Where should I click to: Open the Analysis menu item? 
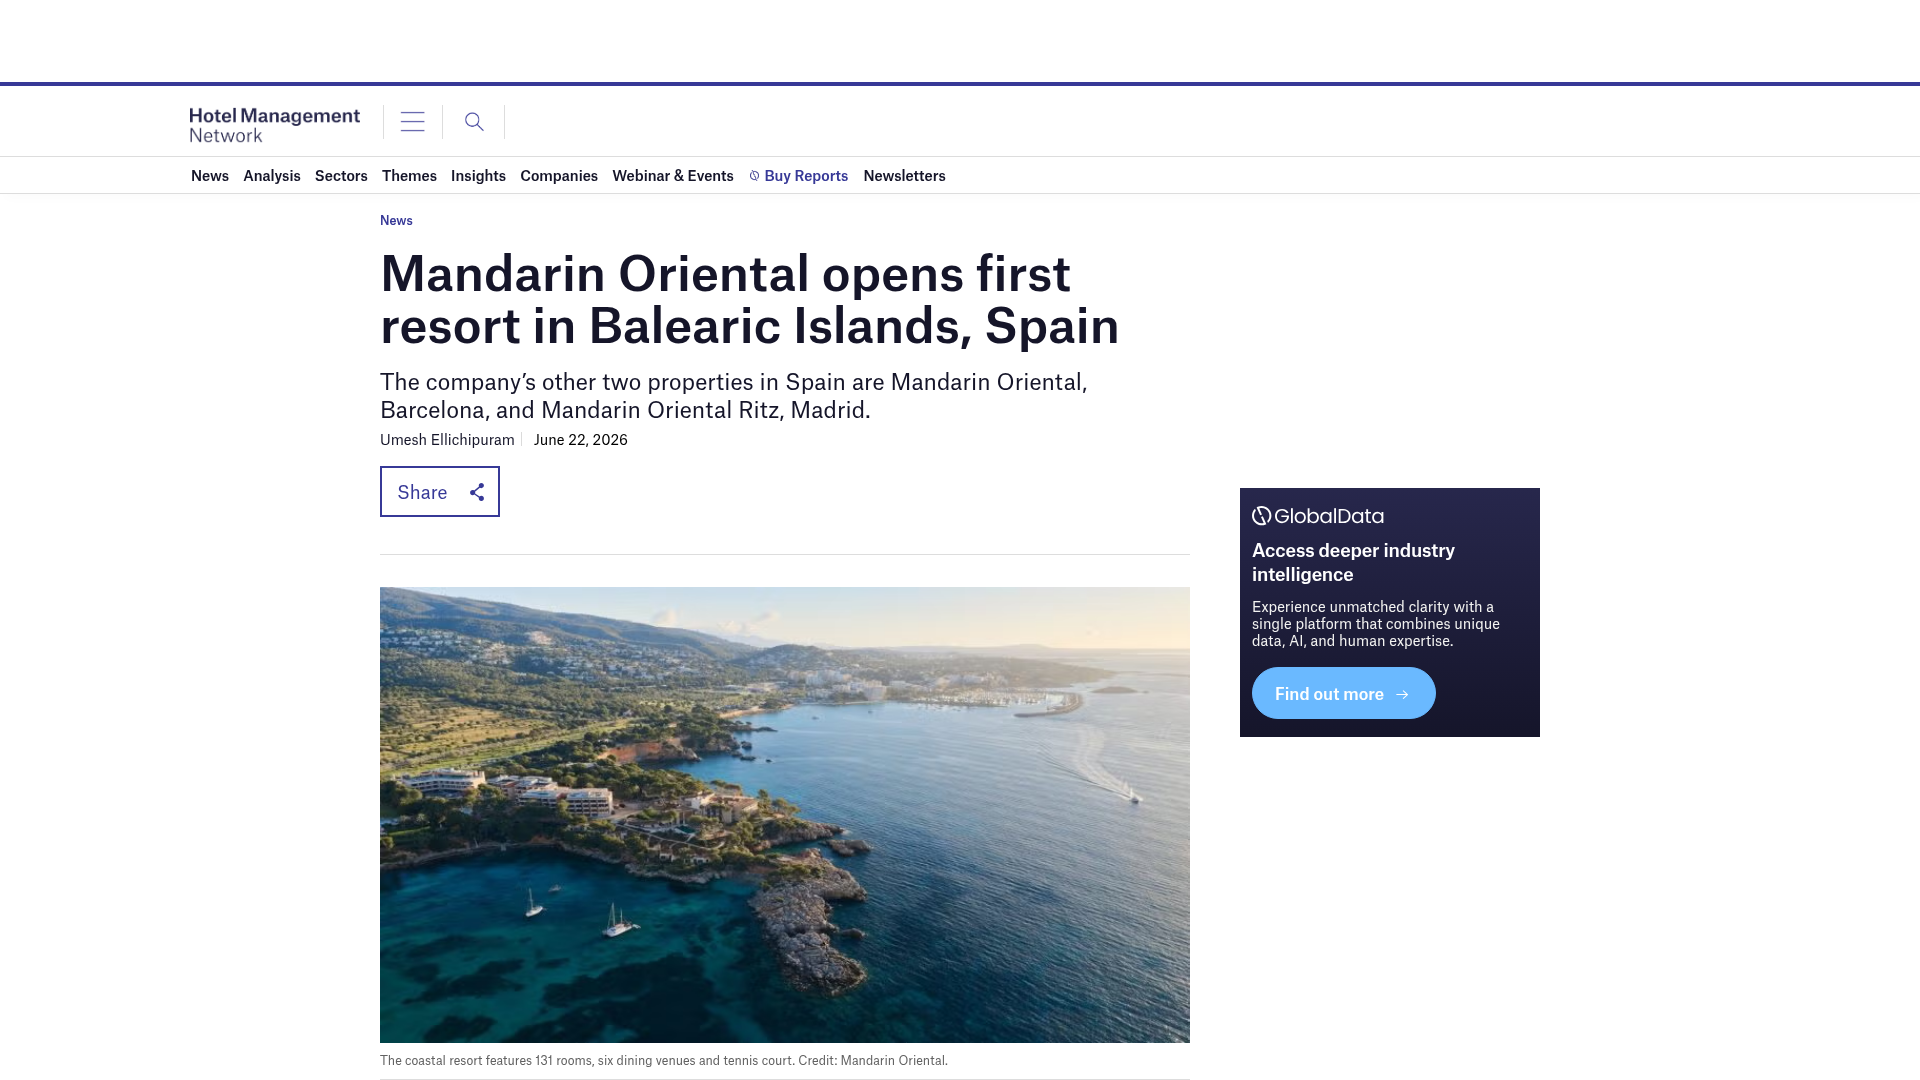point(272,176)
